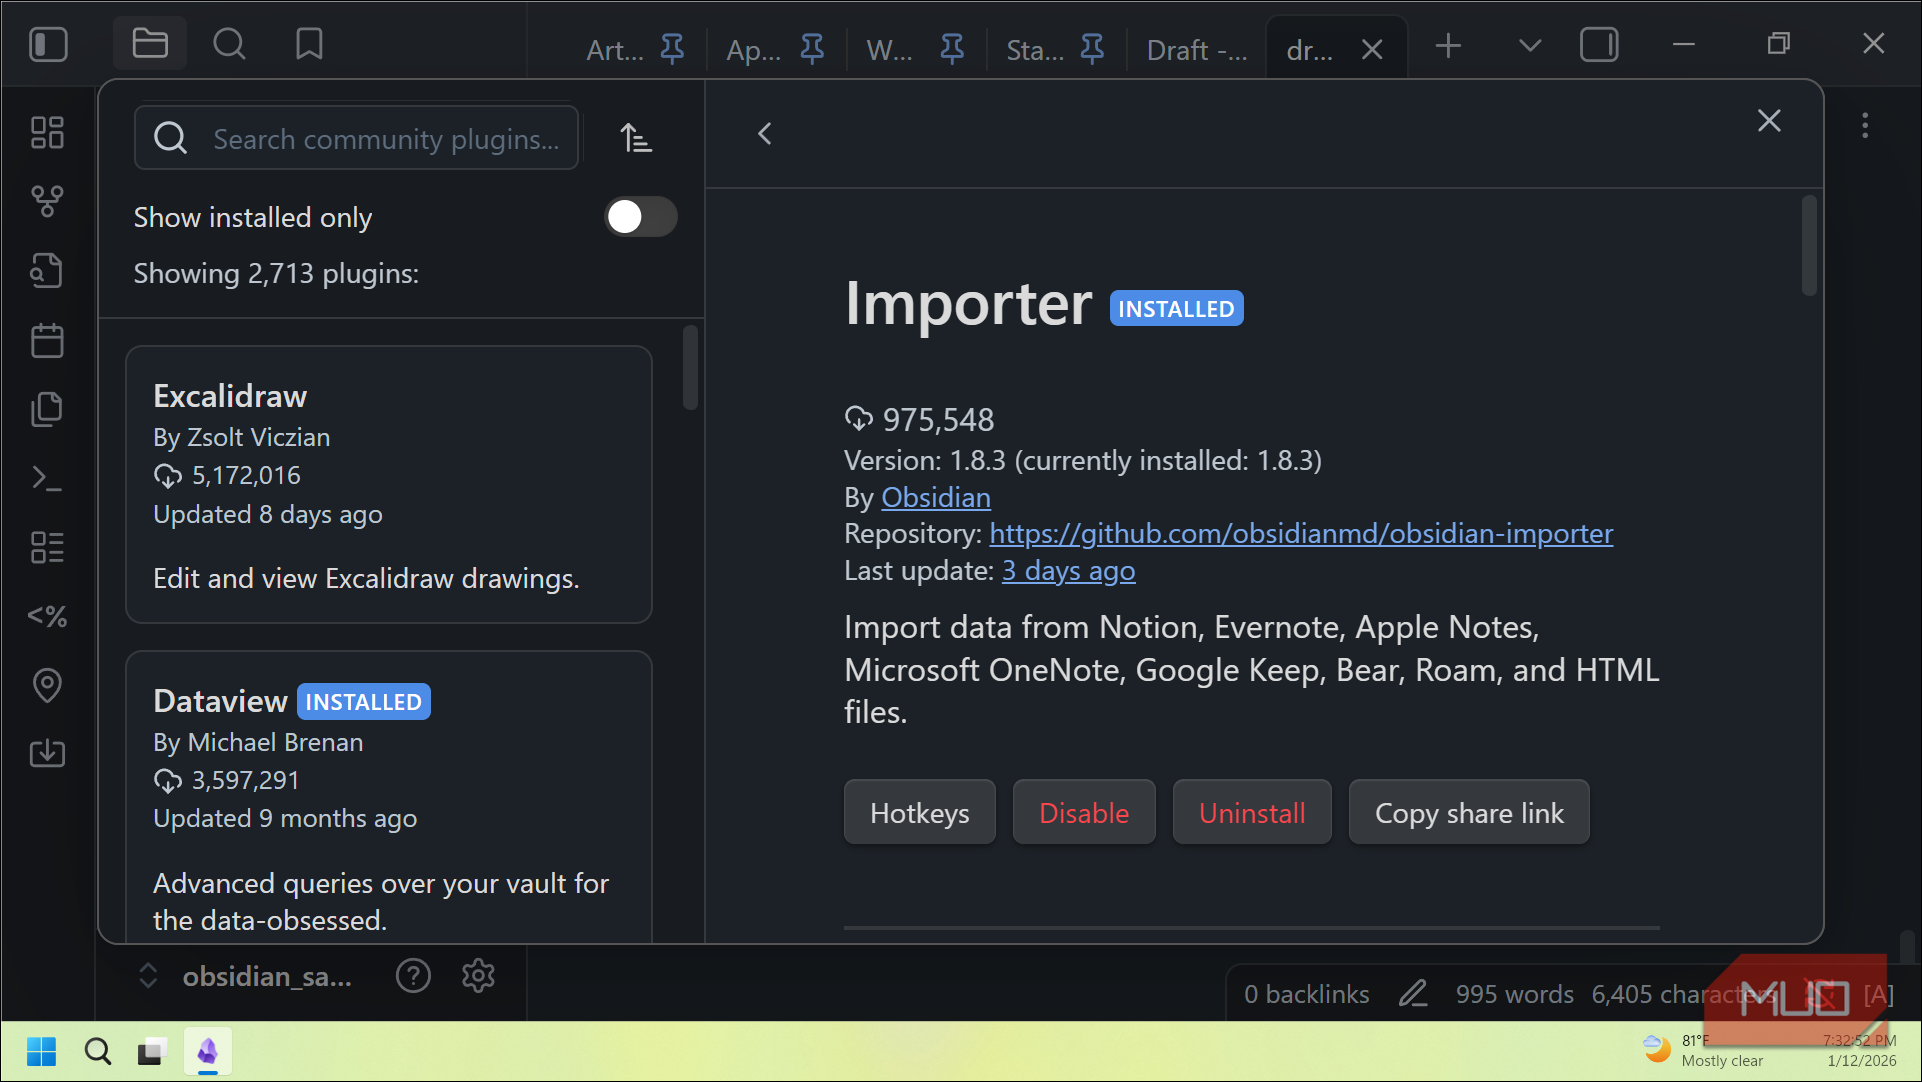The height and width of the screenshot is (1082, 1922).
Task: Click the plugin details scrollbar thumb
Action: pyautogui.click(x=1809, y=246)
